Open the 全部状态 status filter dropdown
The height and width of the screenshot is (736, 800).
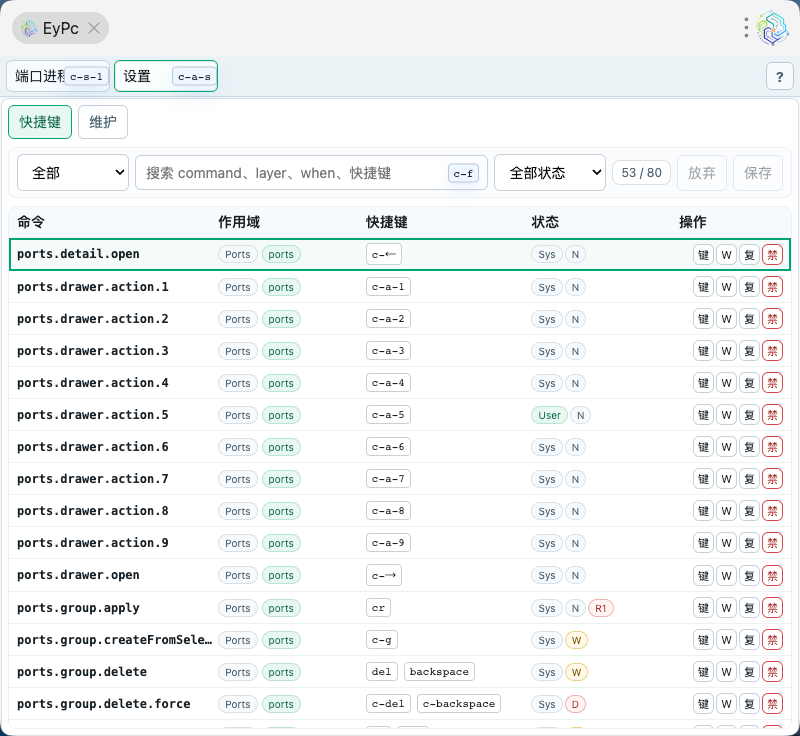tap(549, 173)
